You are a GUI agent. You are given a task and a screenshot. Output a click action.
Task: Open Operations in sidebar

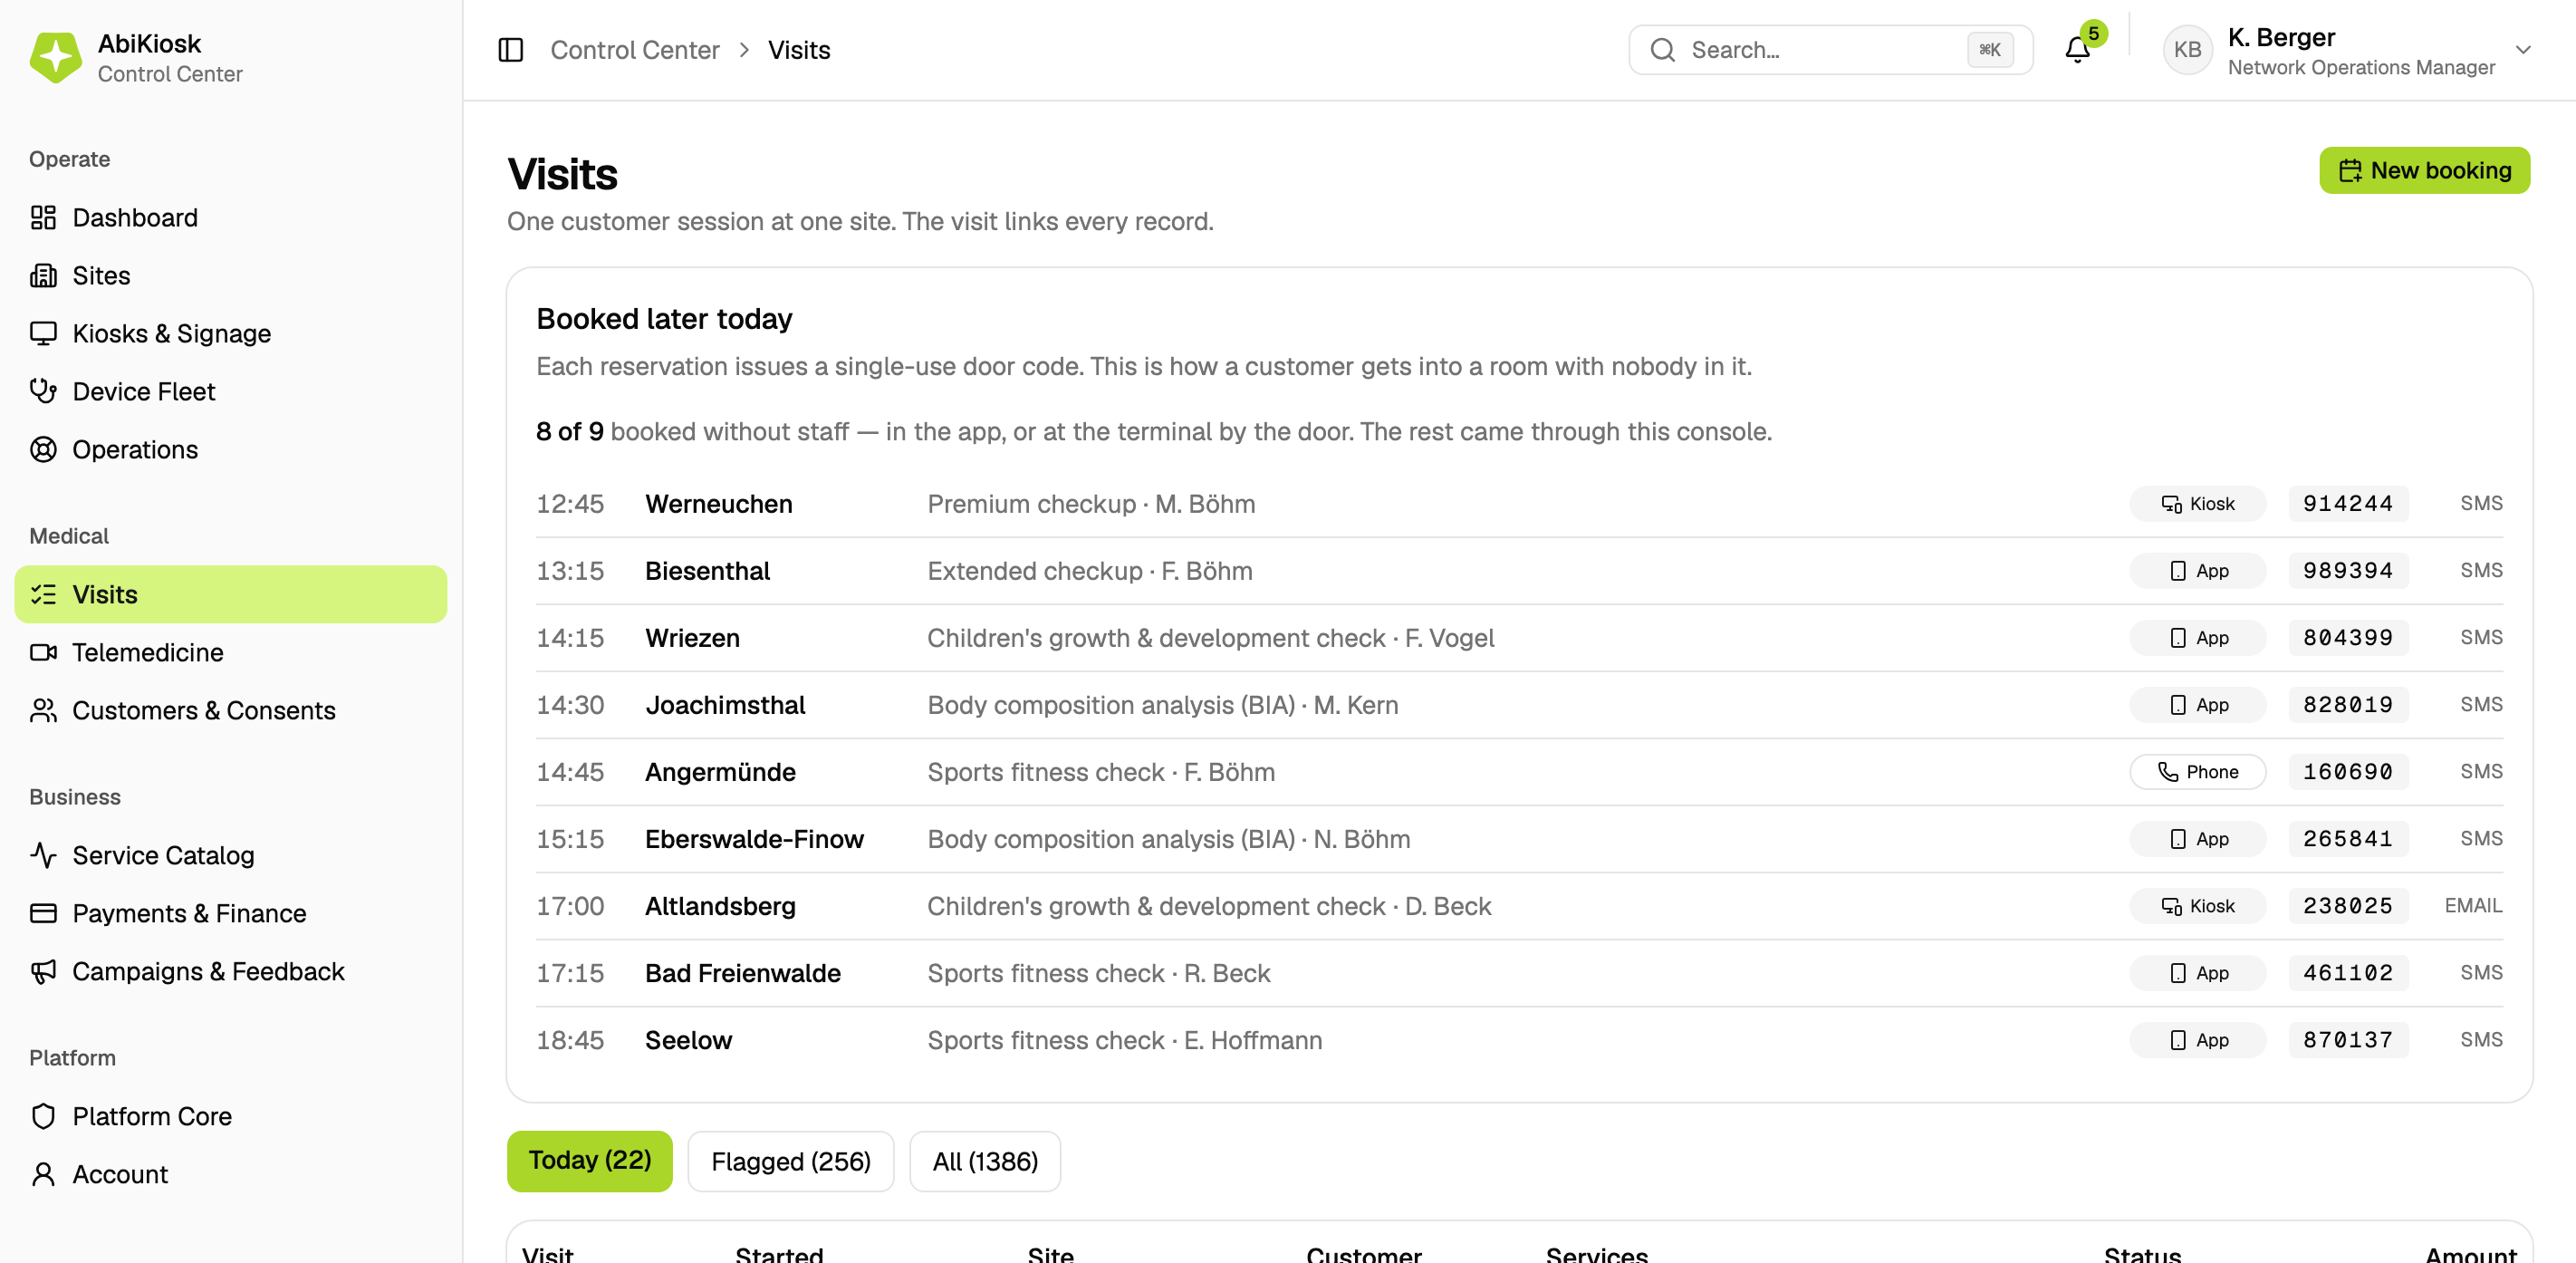tap(230, 450)
